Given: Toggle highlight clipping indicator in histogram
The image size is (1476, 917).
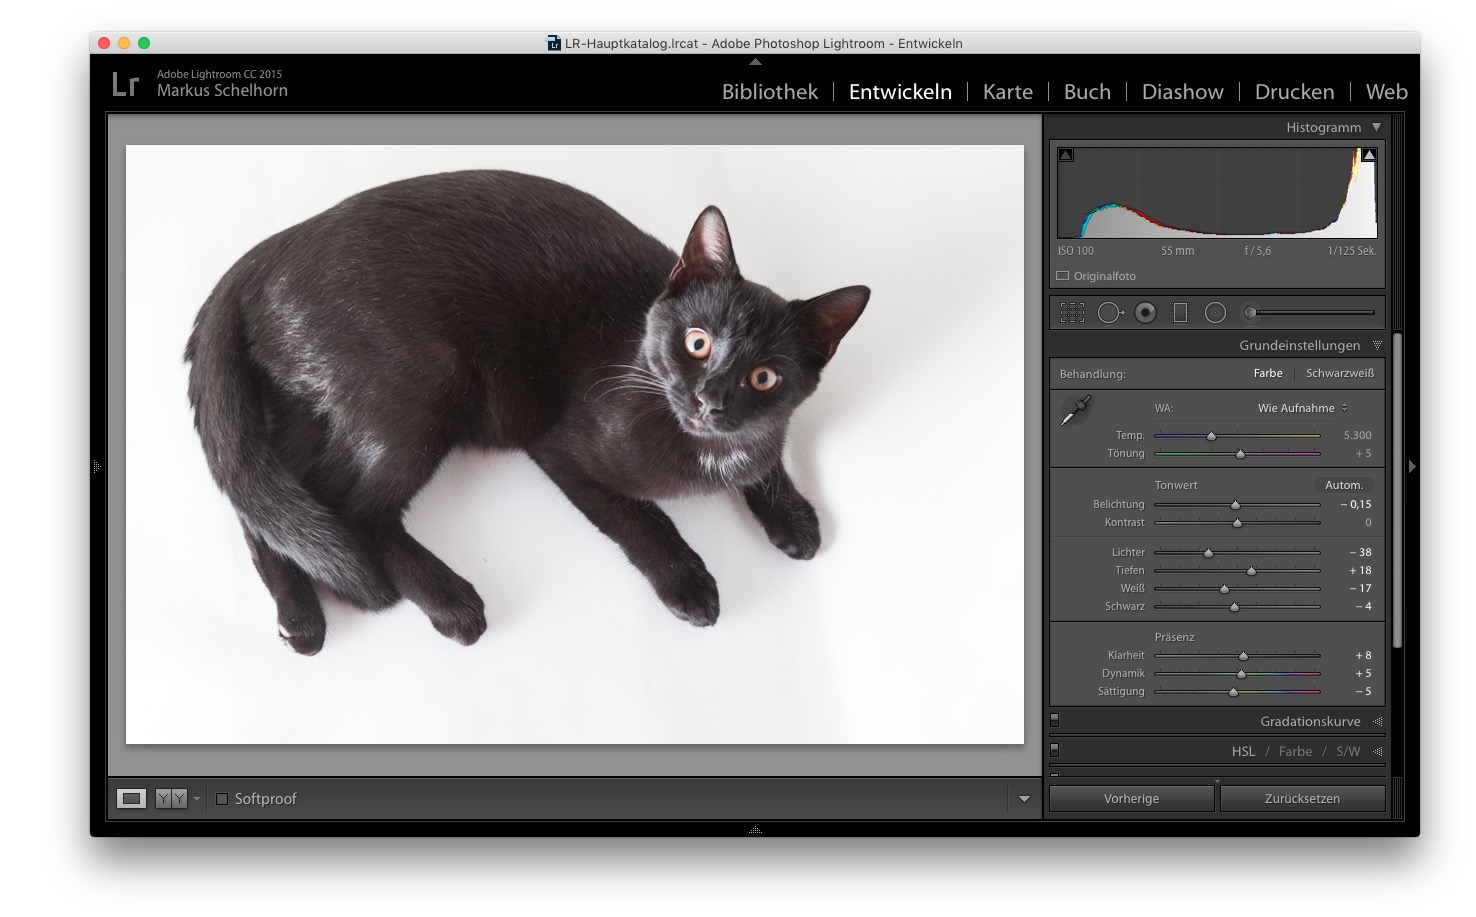Looking at the screenshot, I should 1369,155.
